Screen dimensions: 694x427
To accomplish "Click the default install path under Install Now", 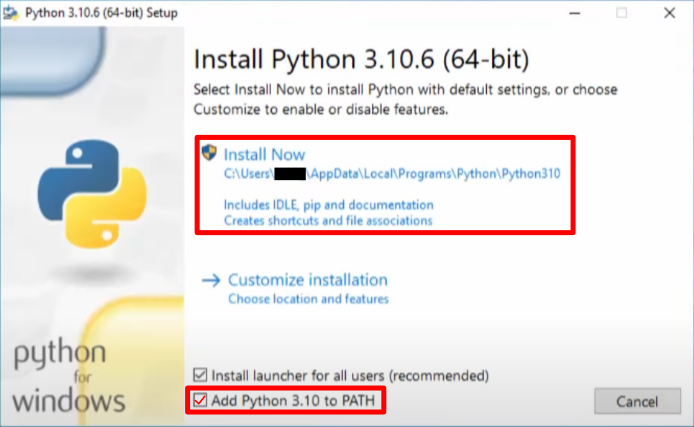I will coord(392,173).
